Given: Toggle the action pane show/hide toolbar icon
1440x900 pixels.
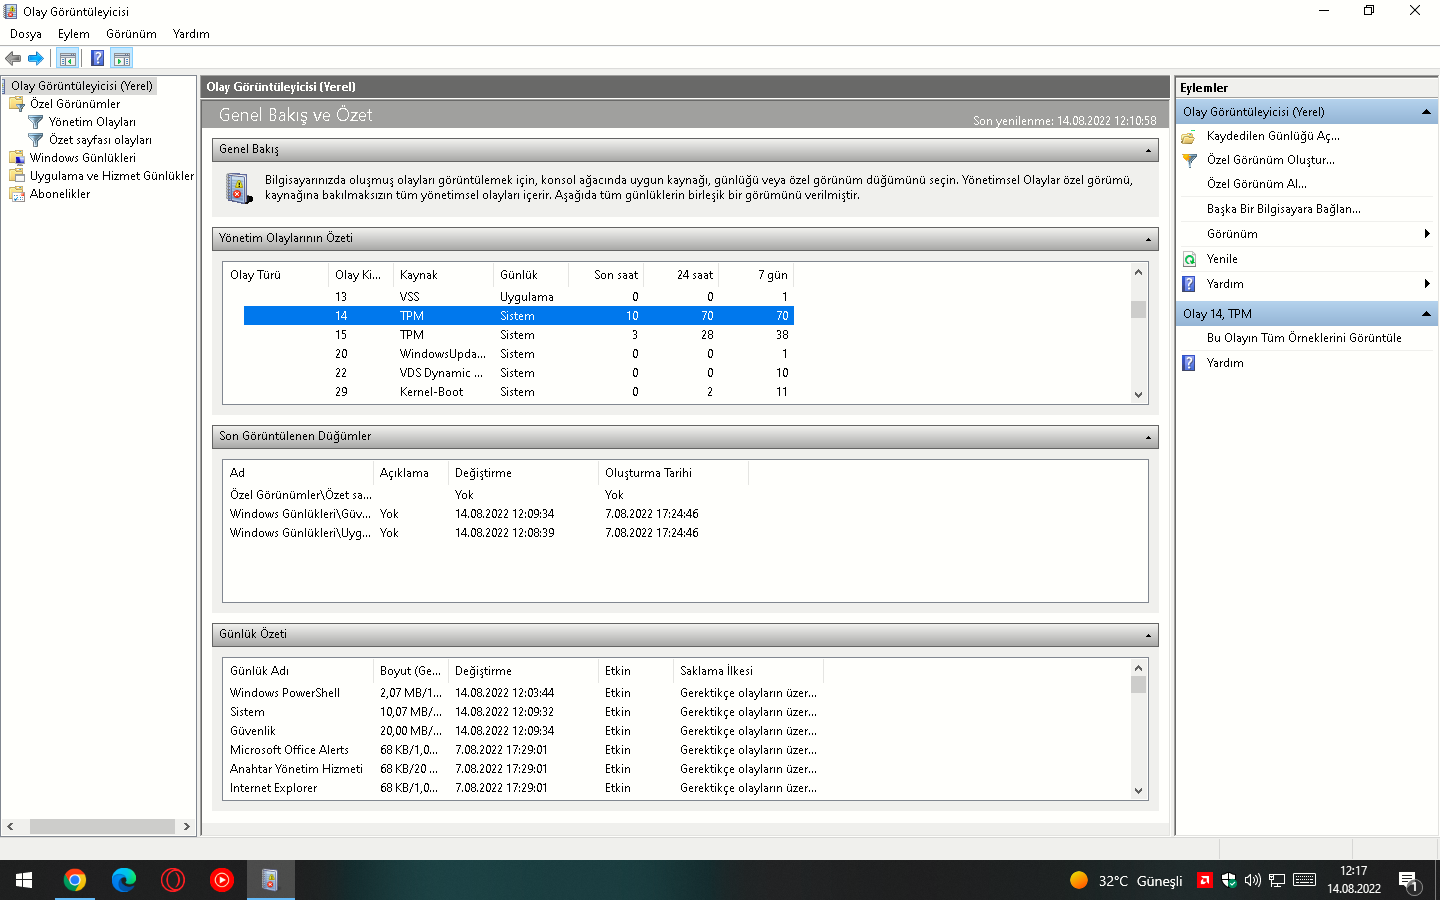Looking at the screenshot, I should point(122,58).
